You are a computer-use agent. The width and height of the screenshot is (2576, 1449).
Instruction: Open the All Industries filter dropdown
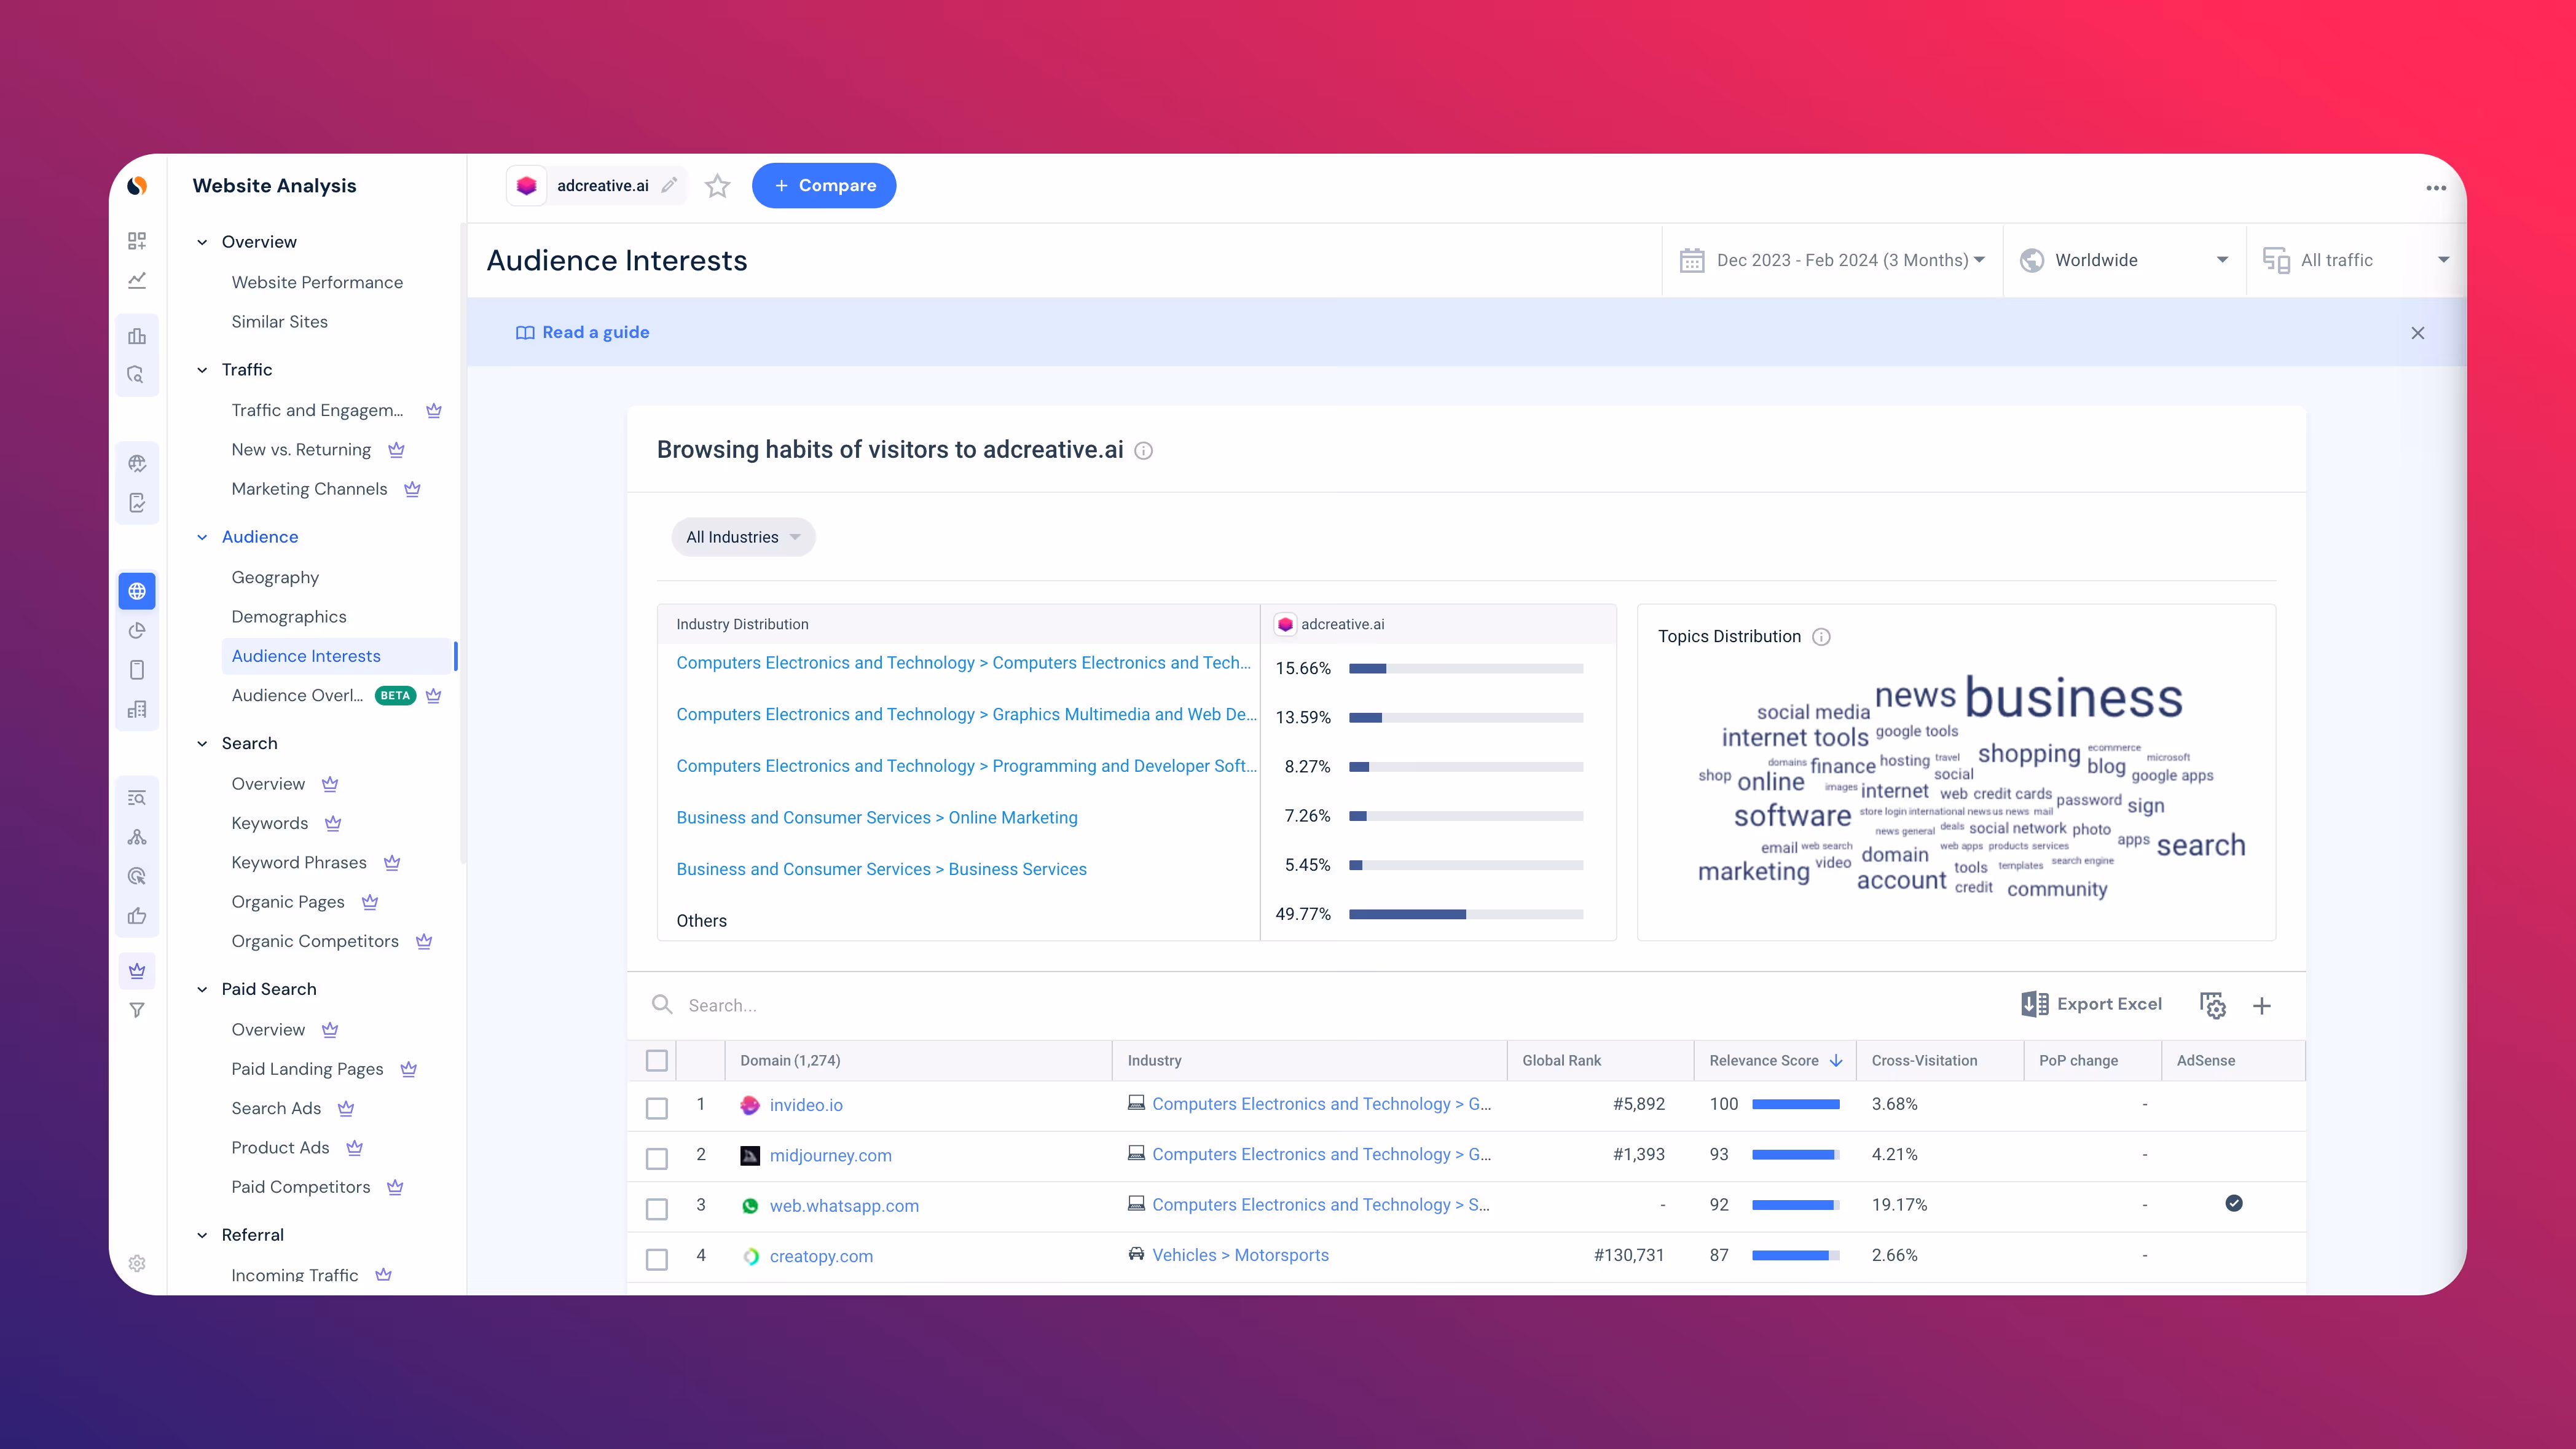click(x=743, y=537)
